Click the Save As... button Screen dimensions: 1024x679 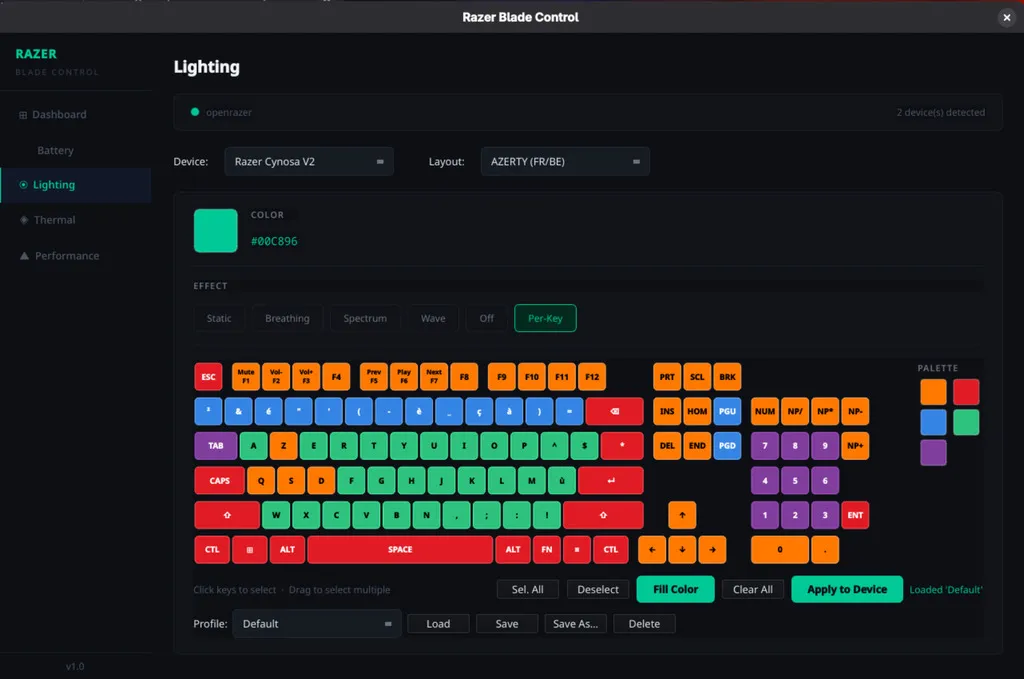[x=575, y=624]
